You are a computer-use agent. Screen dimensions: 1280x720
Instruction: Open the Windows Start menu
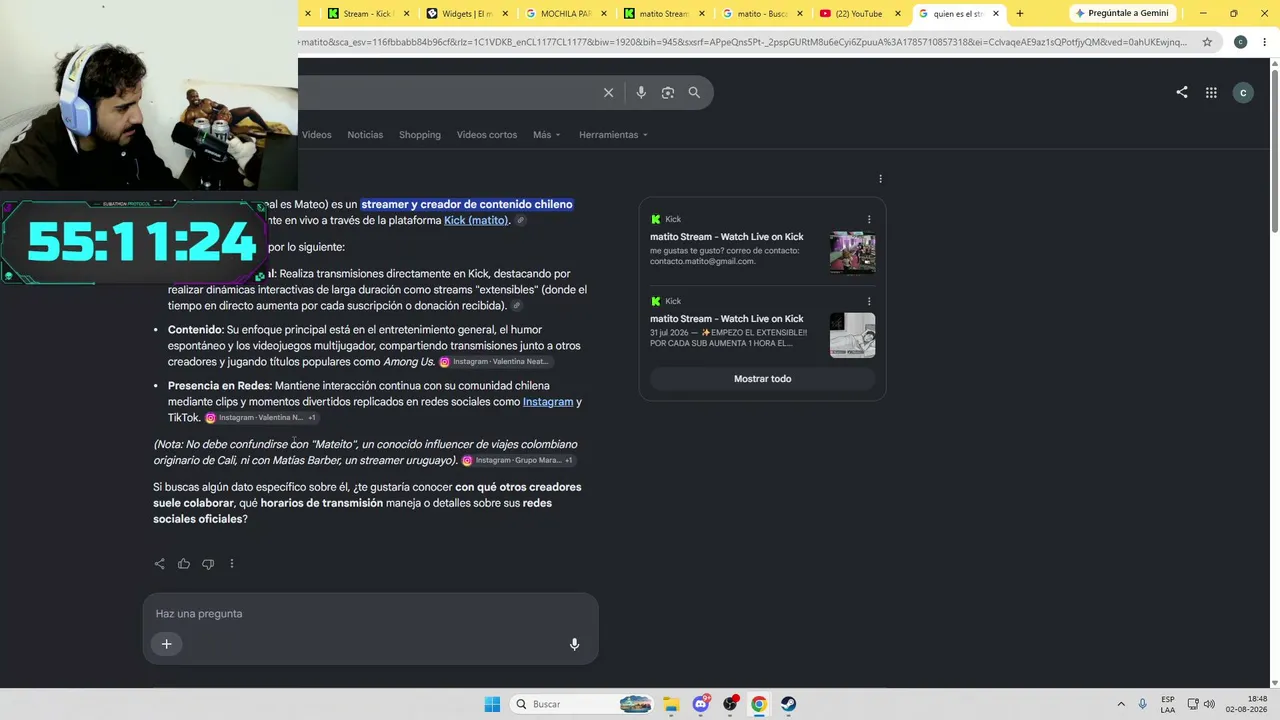pos(492,704)
